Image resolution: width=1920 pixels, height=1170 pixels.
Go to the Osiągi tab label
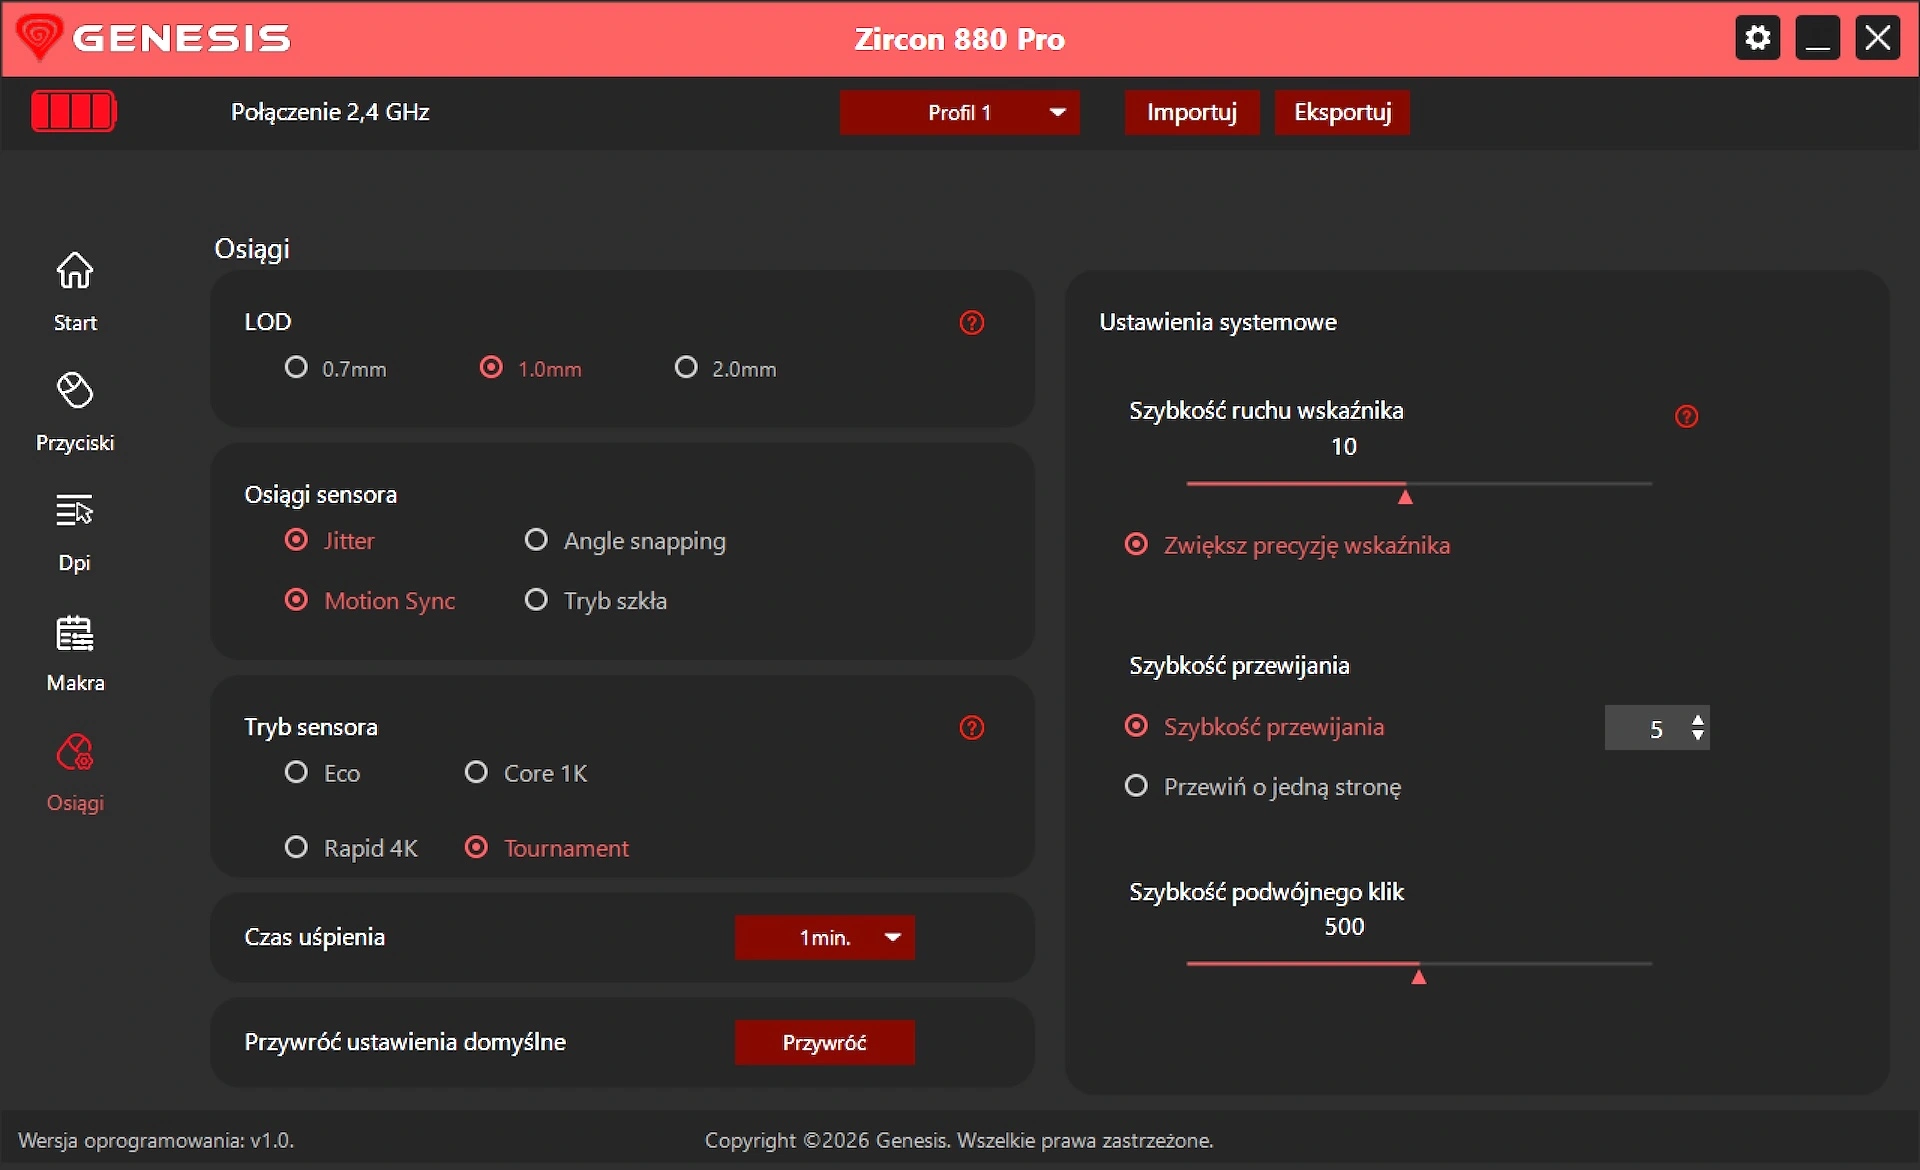75,802
